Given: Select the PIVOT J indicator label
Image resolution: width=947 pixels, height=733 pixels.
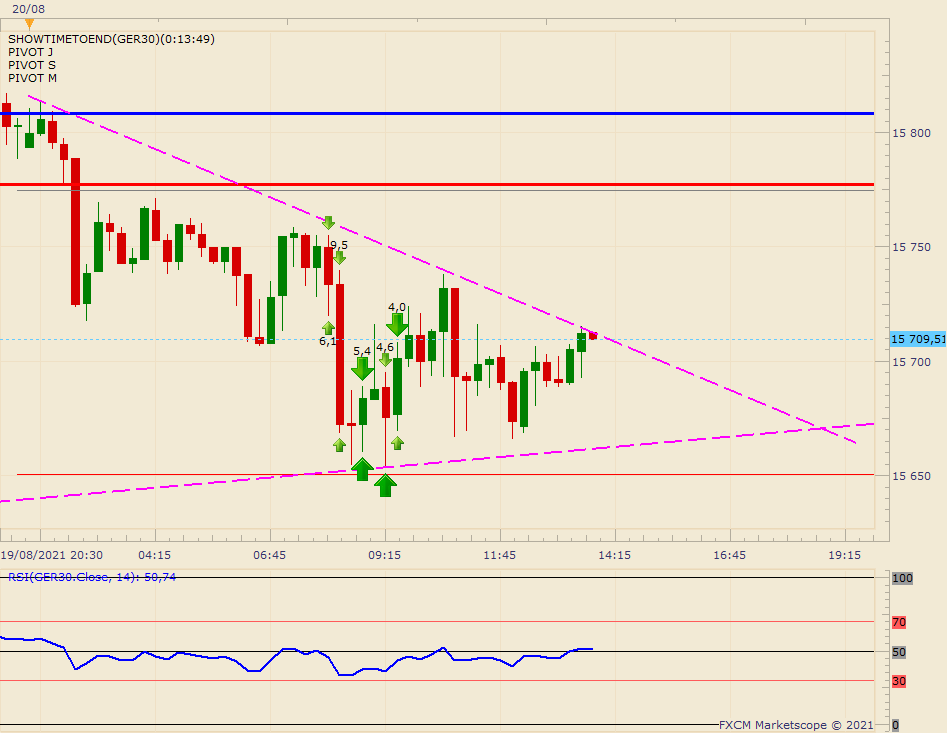Looking at the screenshot, I should pyautogui.click(x=30, y=52).
